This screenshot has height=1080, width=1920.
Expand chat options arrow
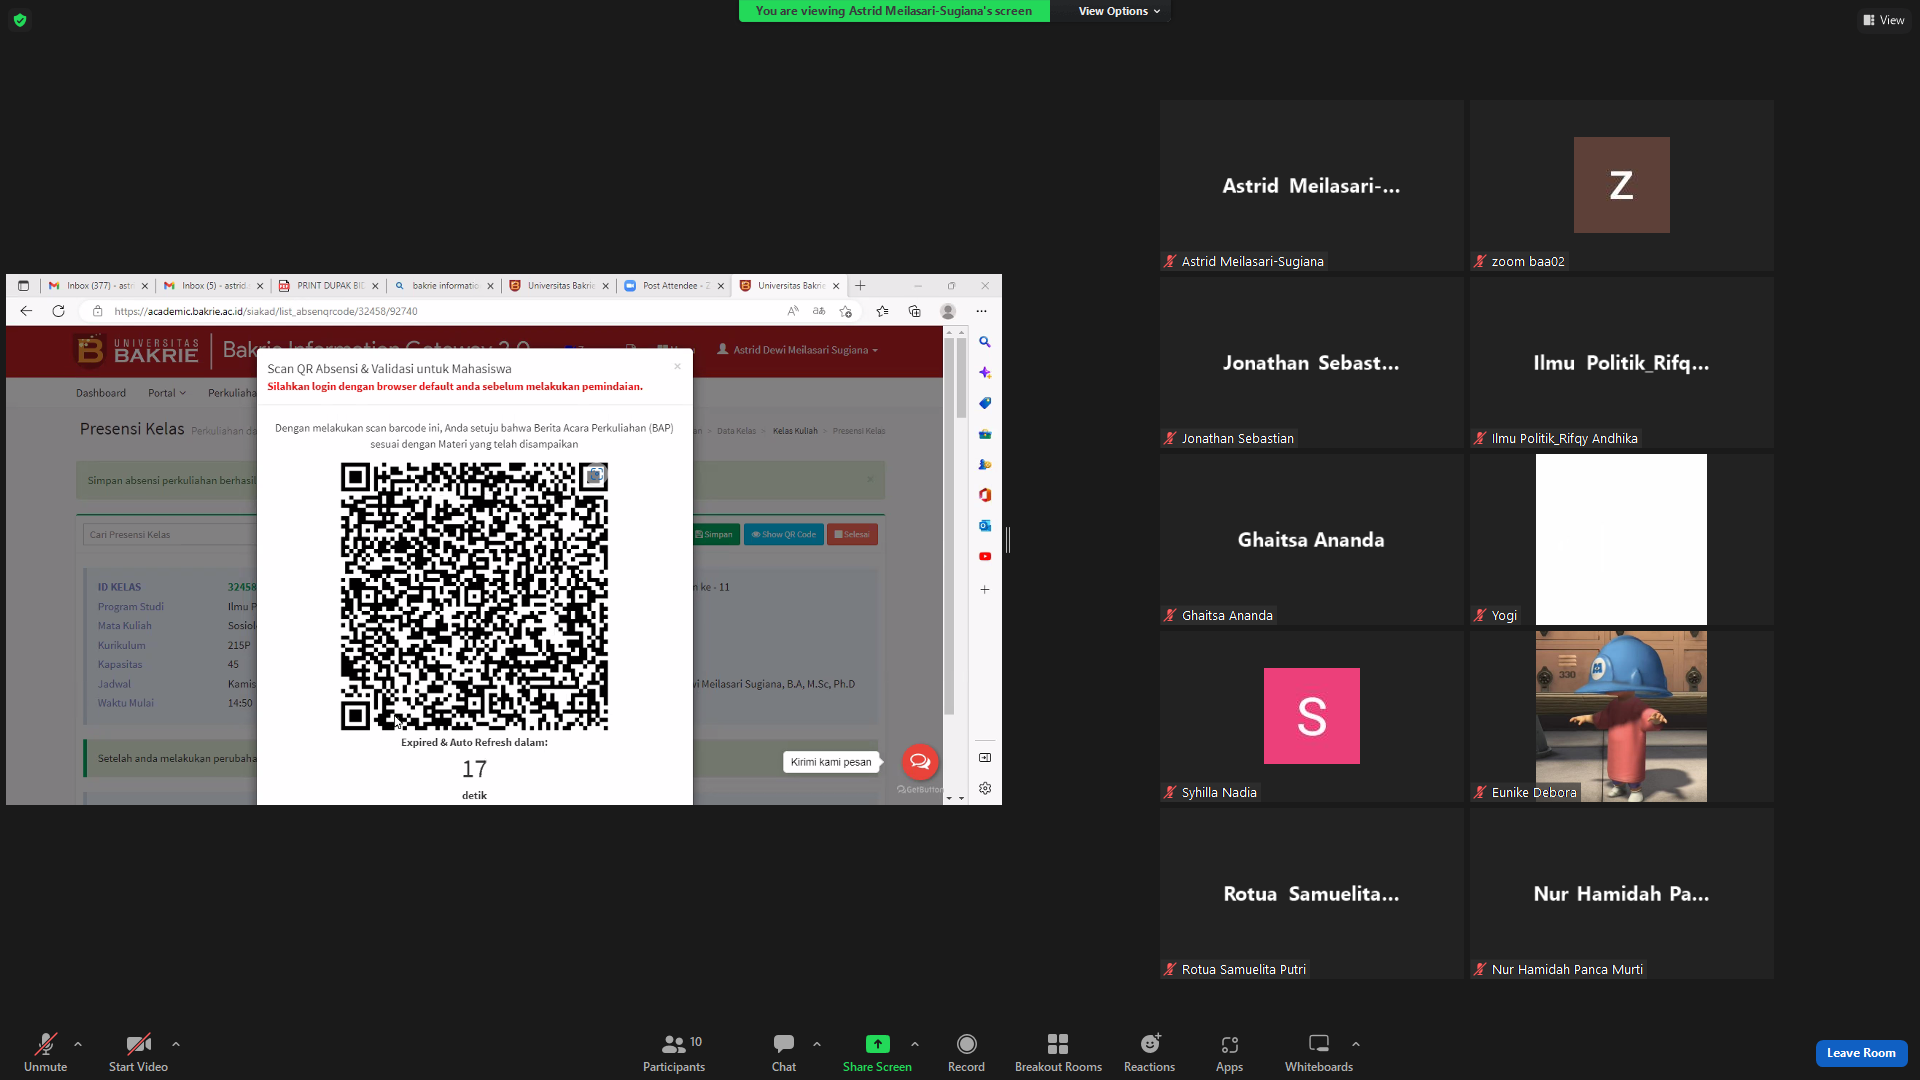817,1044
